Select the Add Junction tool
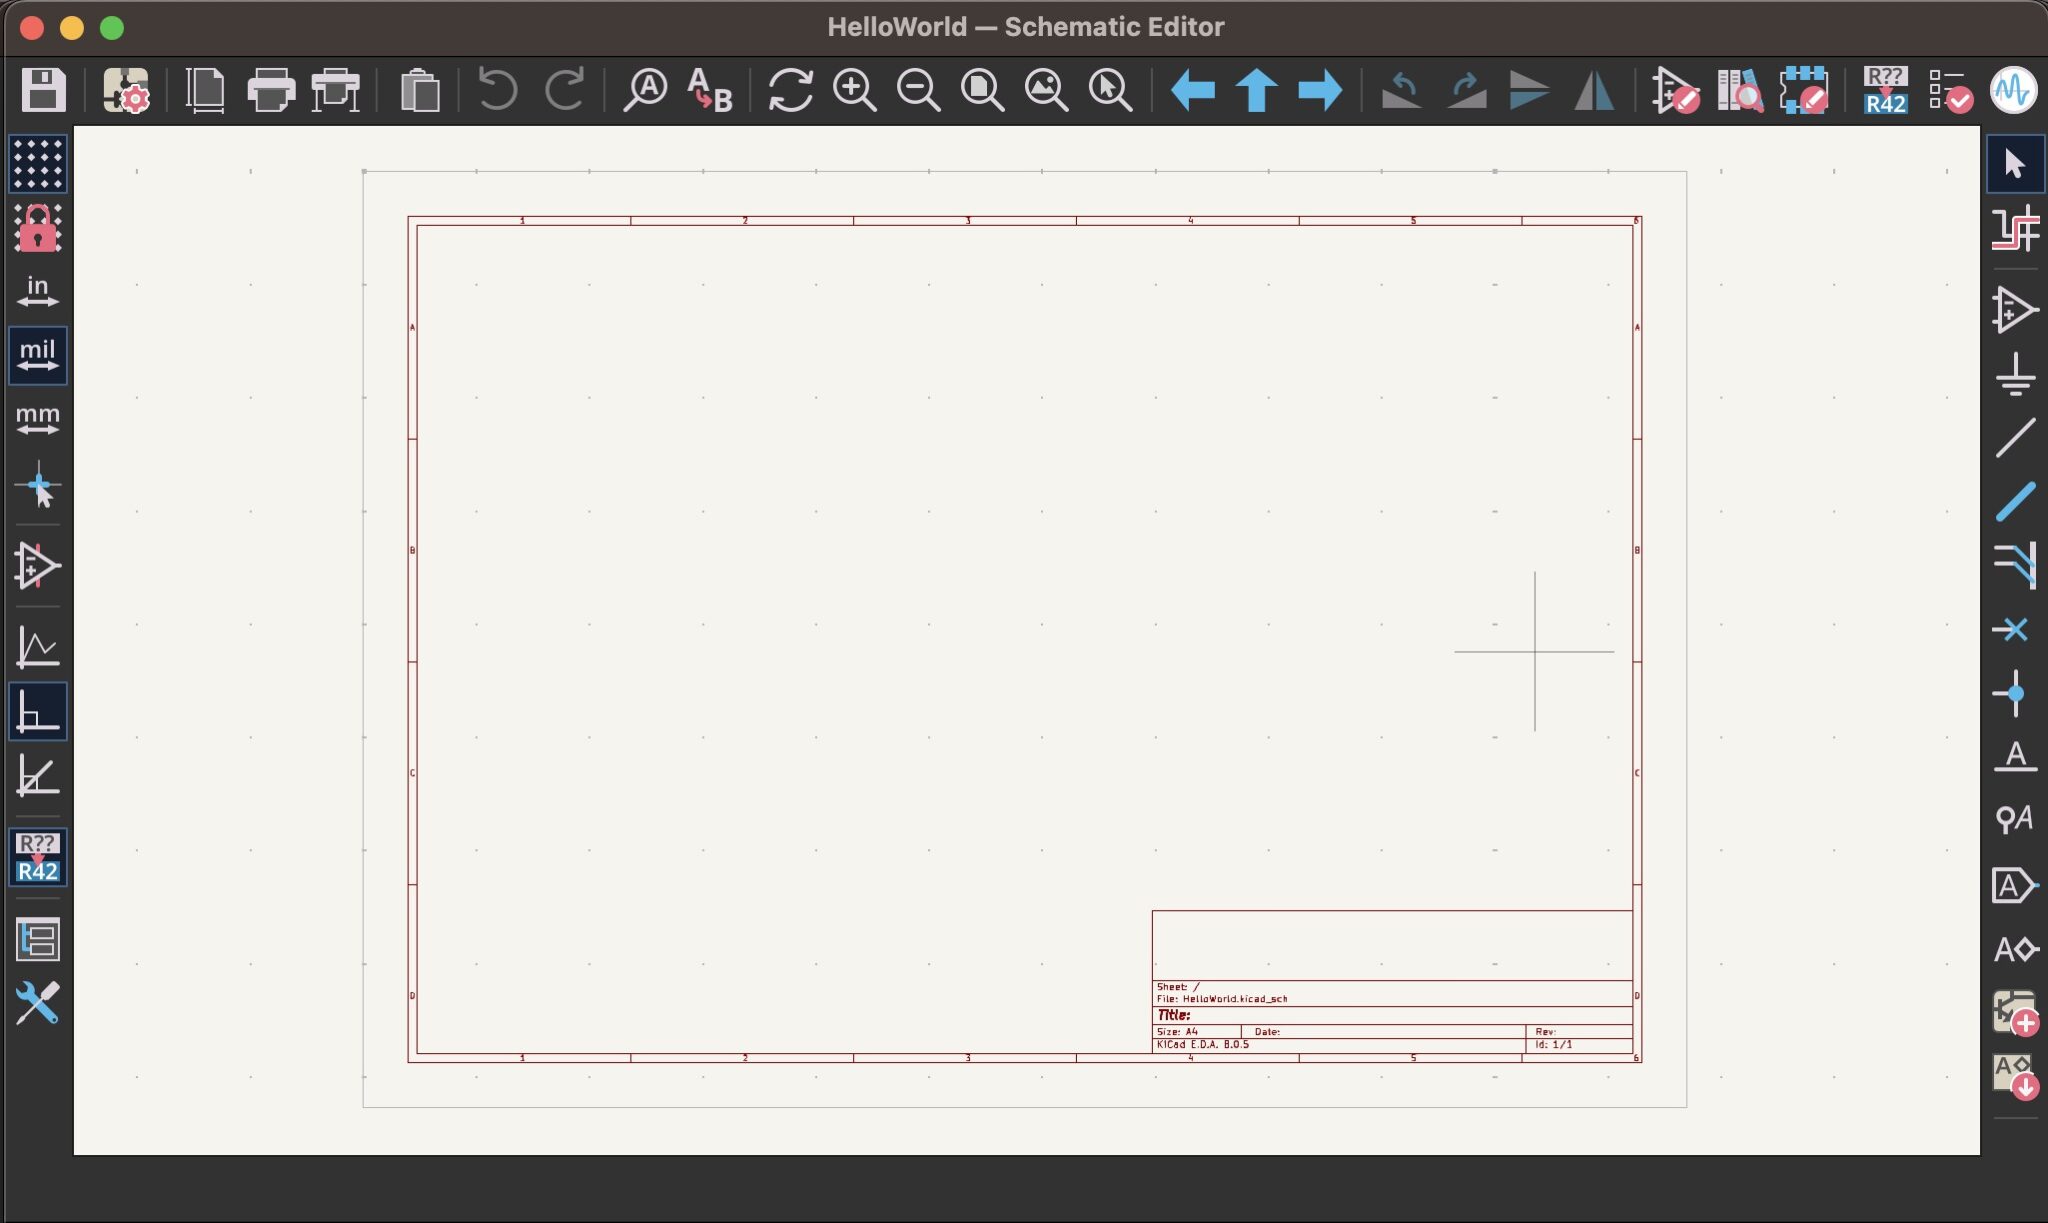This screenshot has width=2048, height=1223. coord(2014,693)
